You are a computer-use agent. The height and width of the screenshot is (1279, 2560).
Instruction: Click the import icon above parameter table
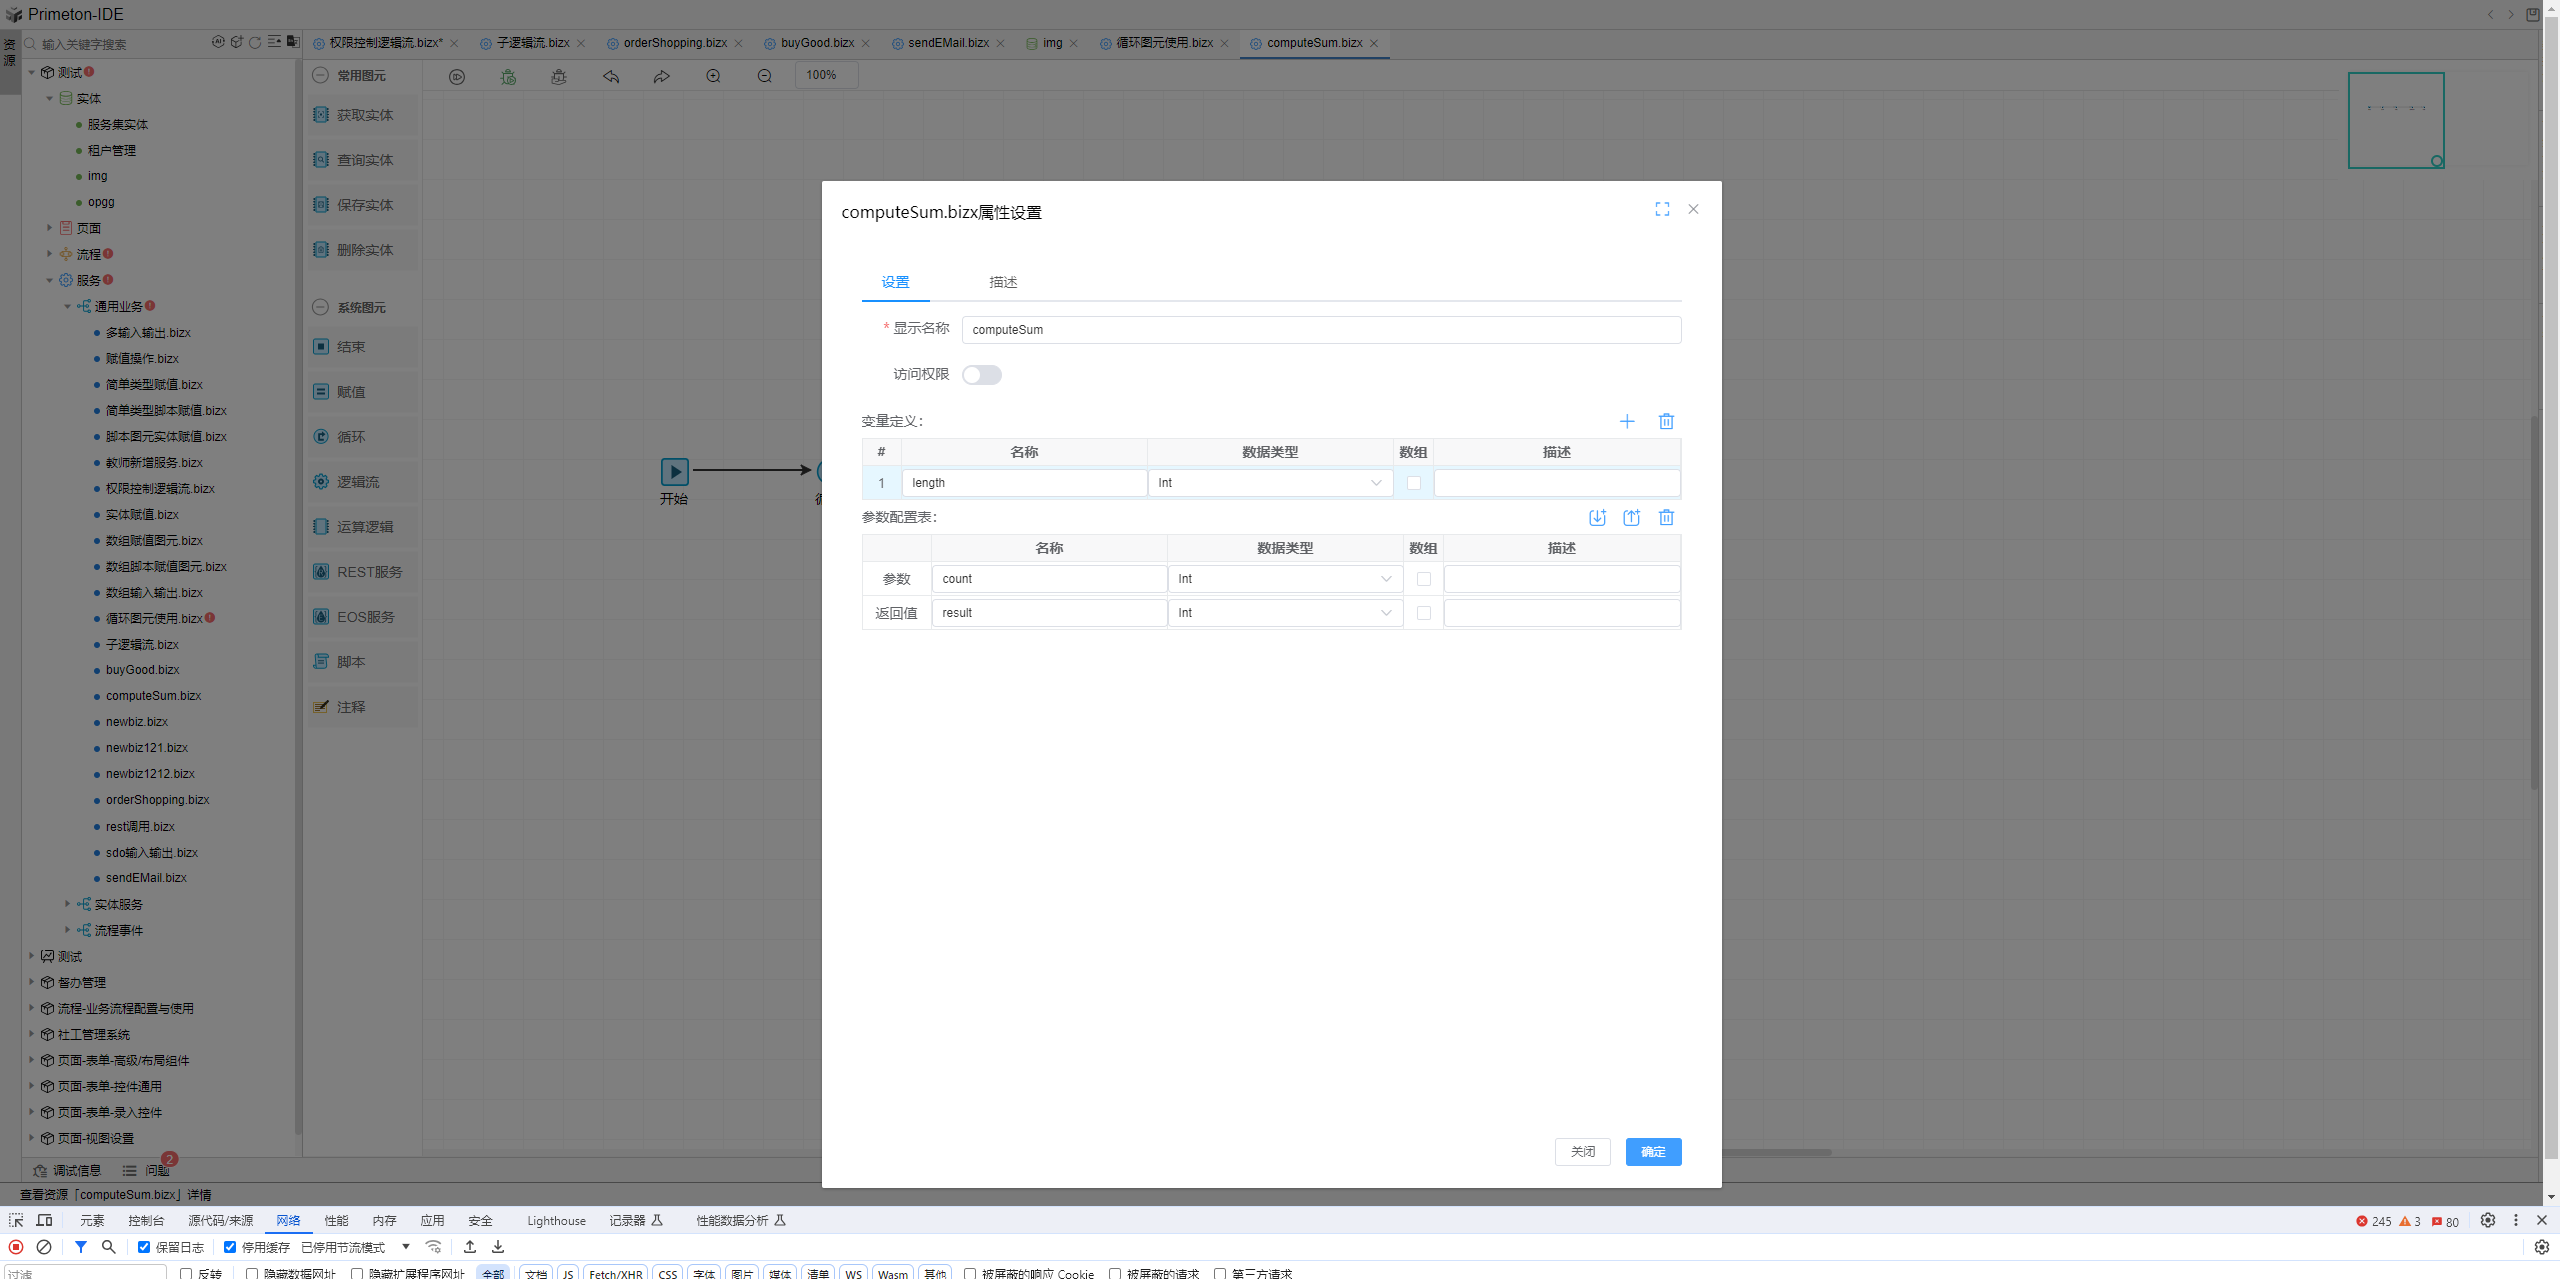1597,517
